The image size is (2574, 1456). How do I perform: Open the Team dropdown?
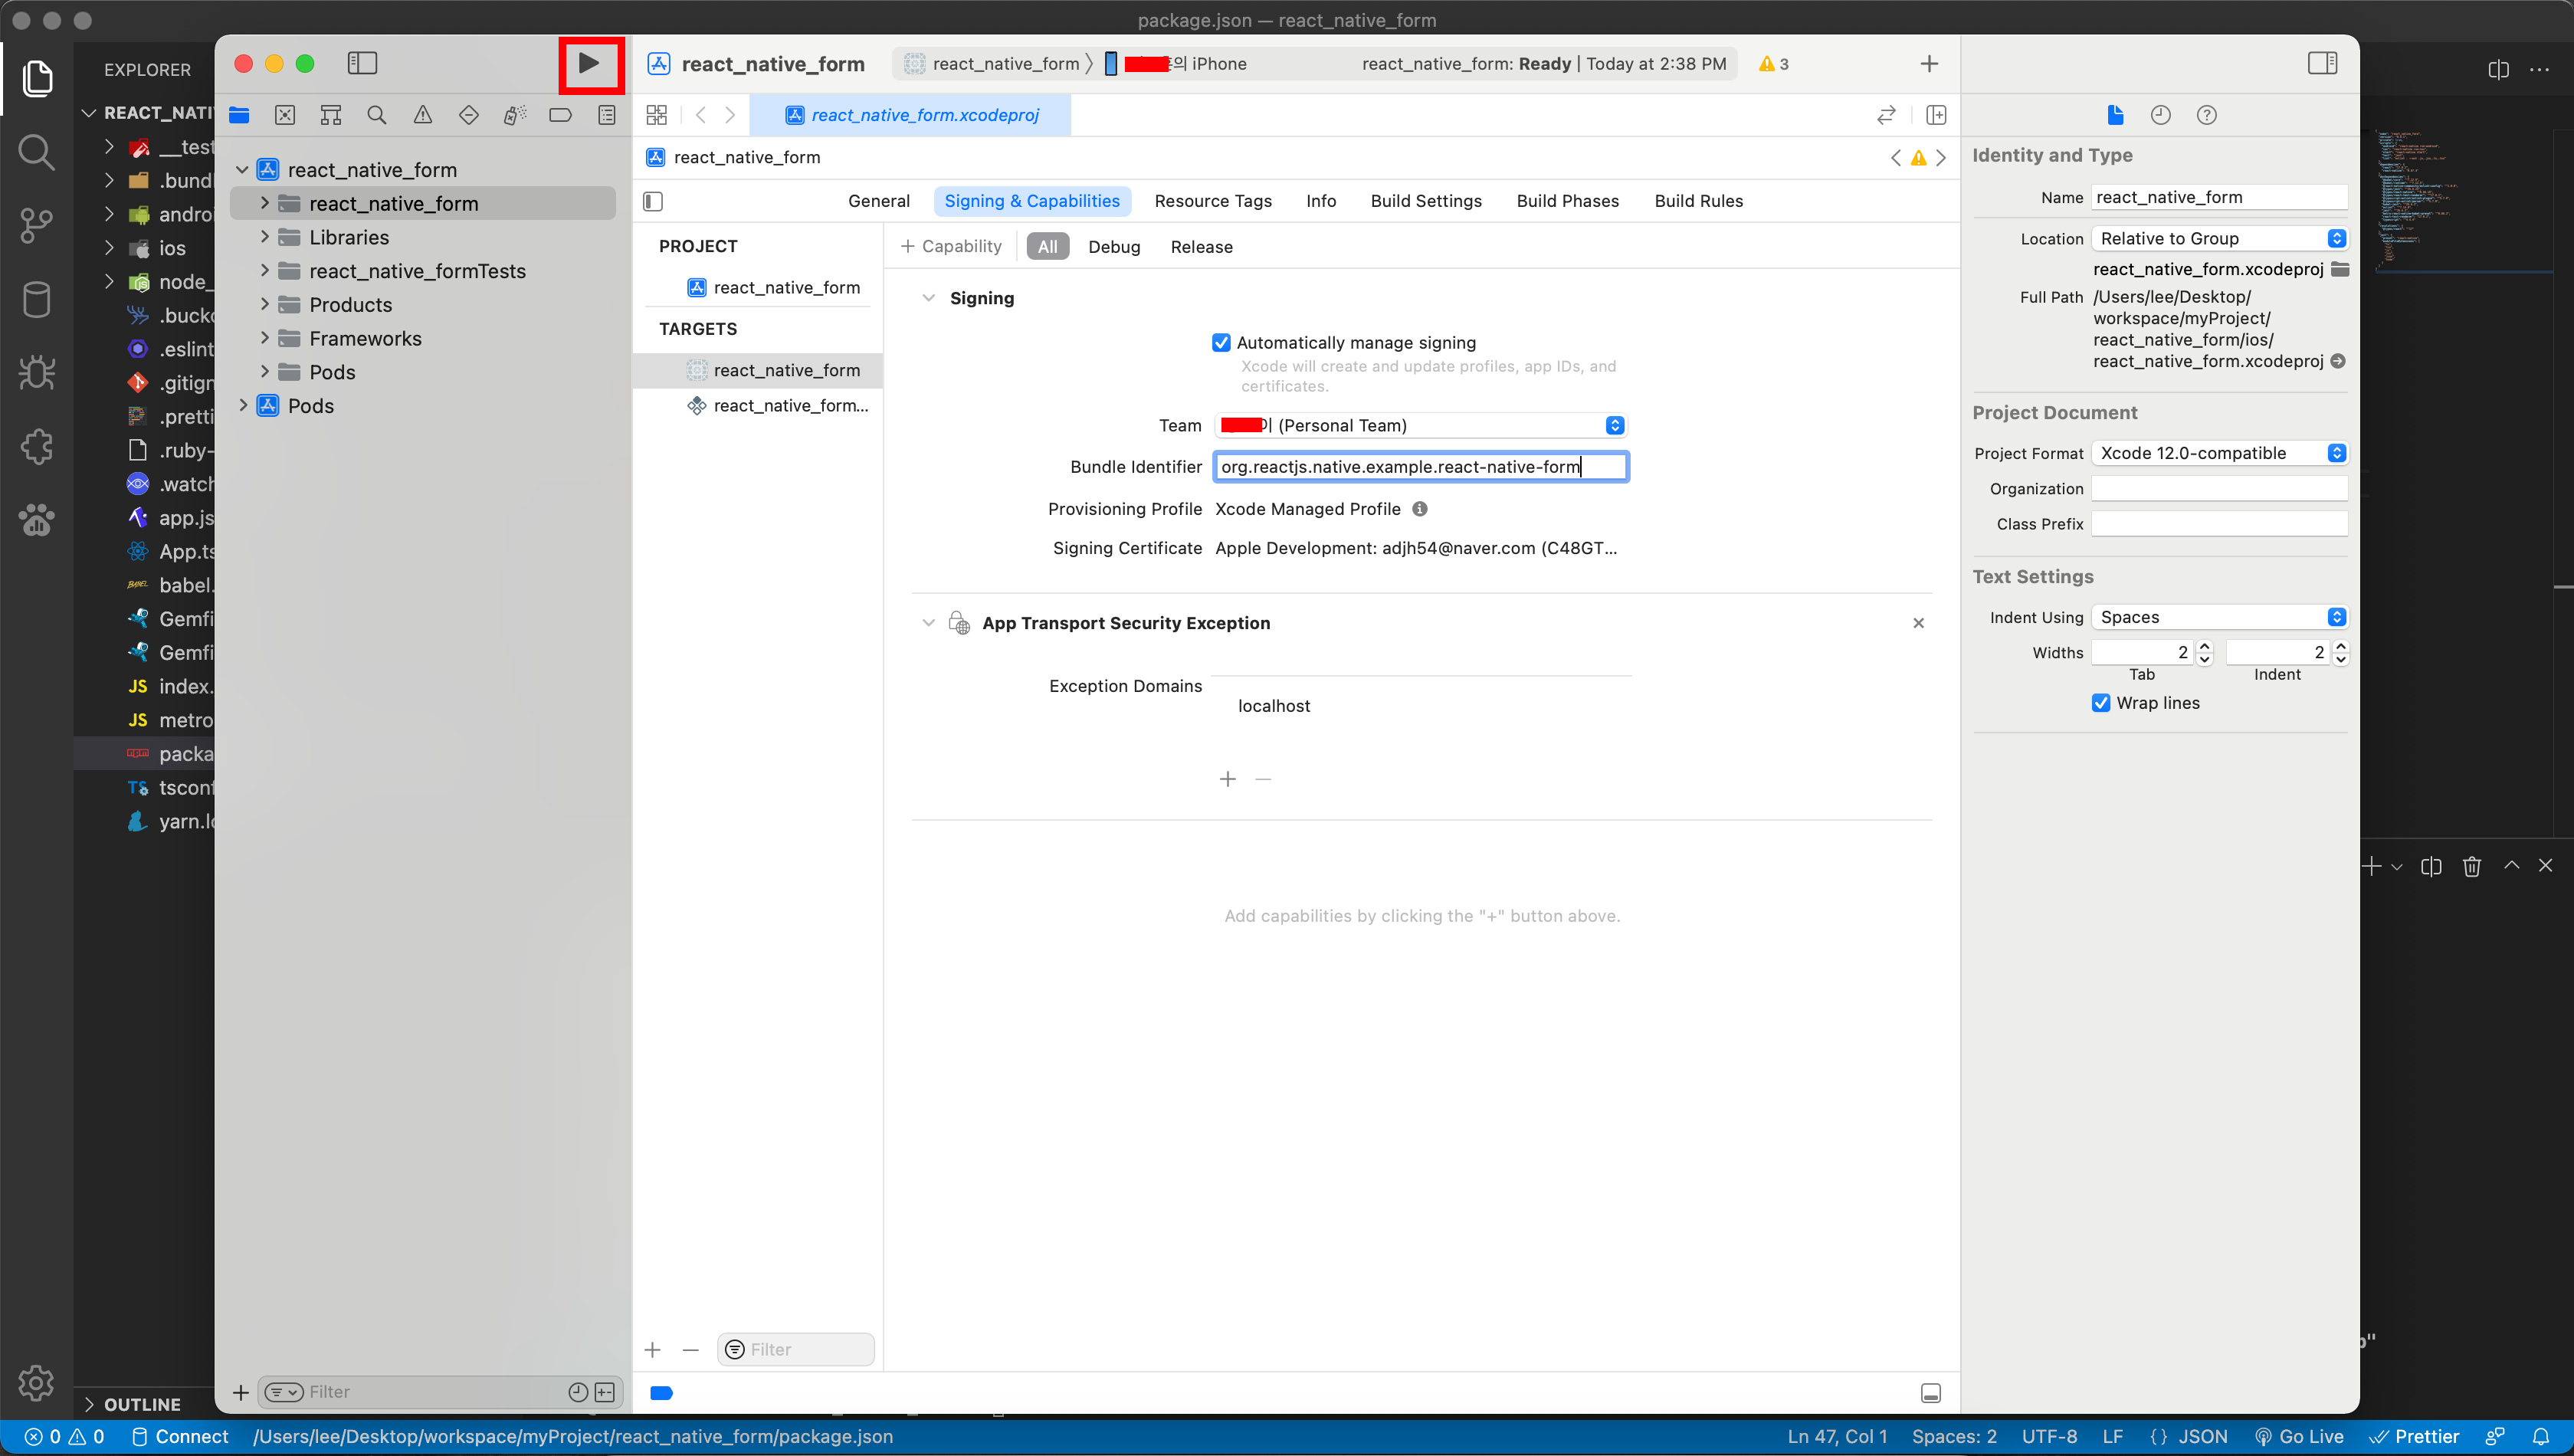[x=1420, y=425]
